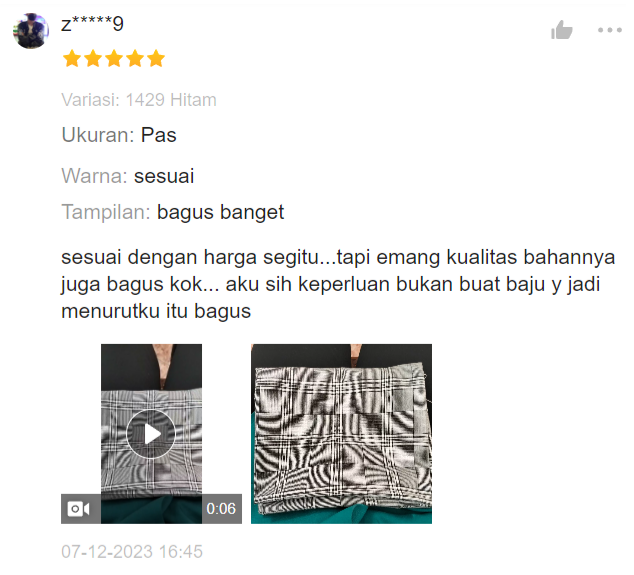Open reviewer's profile avatar picture
Image resolution: width=634 pixels, height=575 pixels.
coord(31,31)
